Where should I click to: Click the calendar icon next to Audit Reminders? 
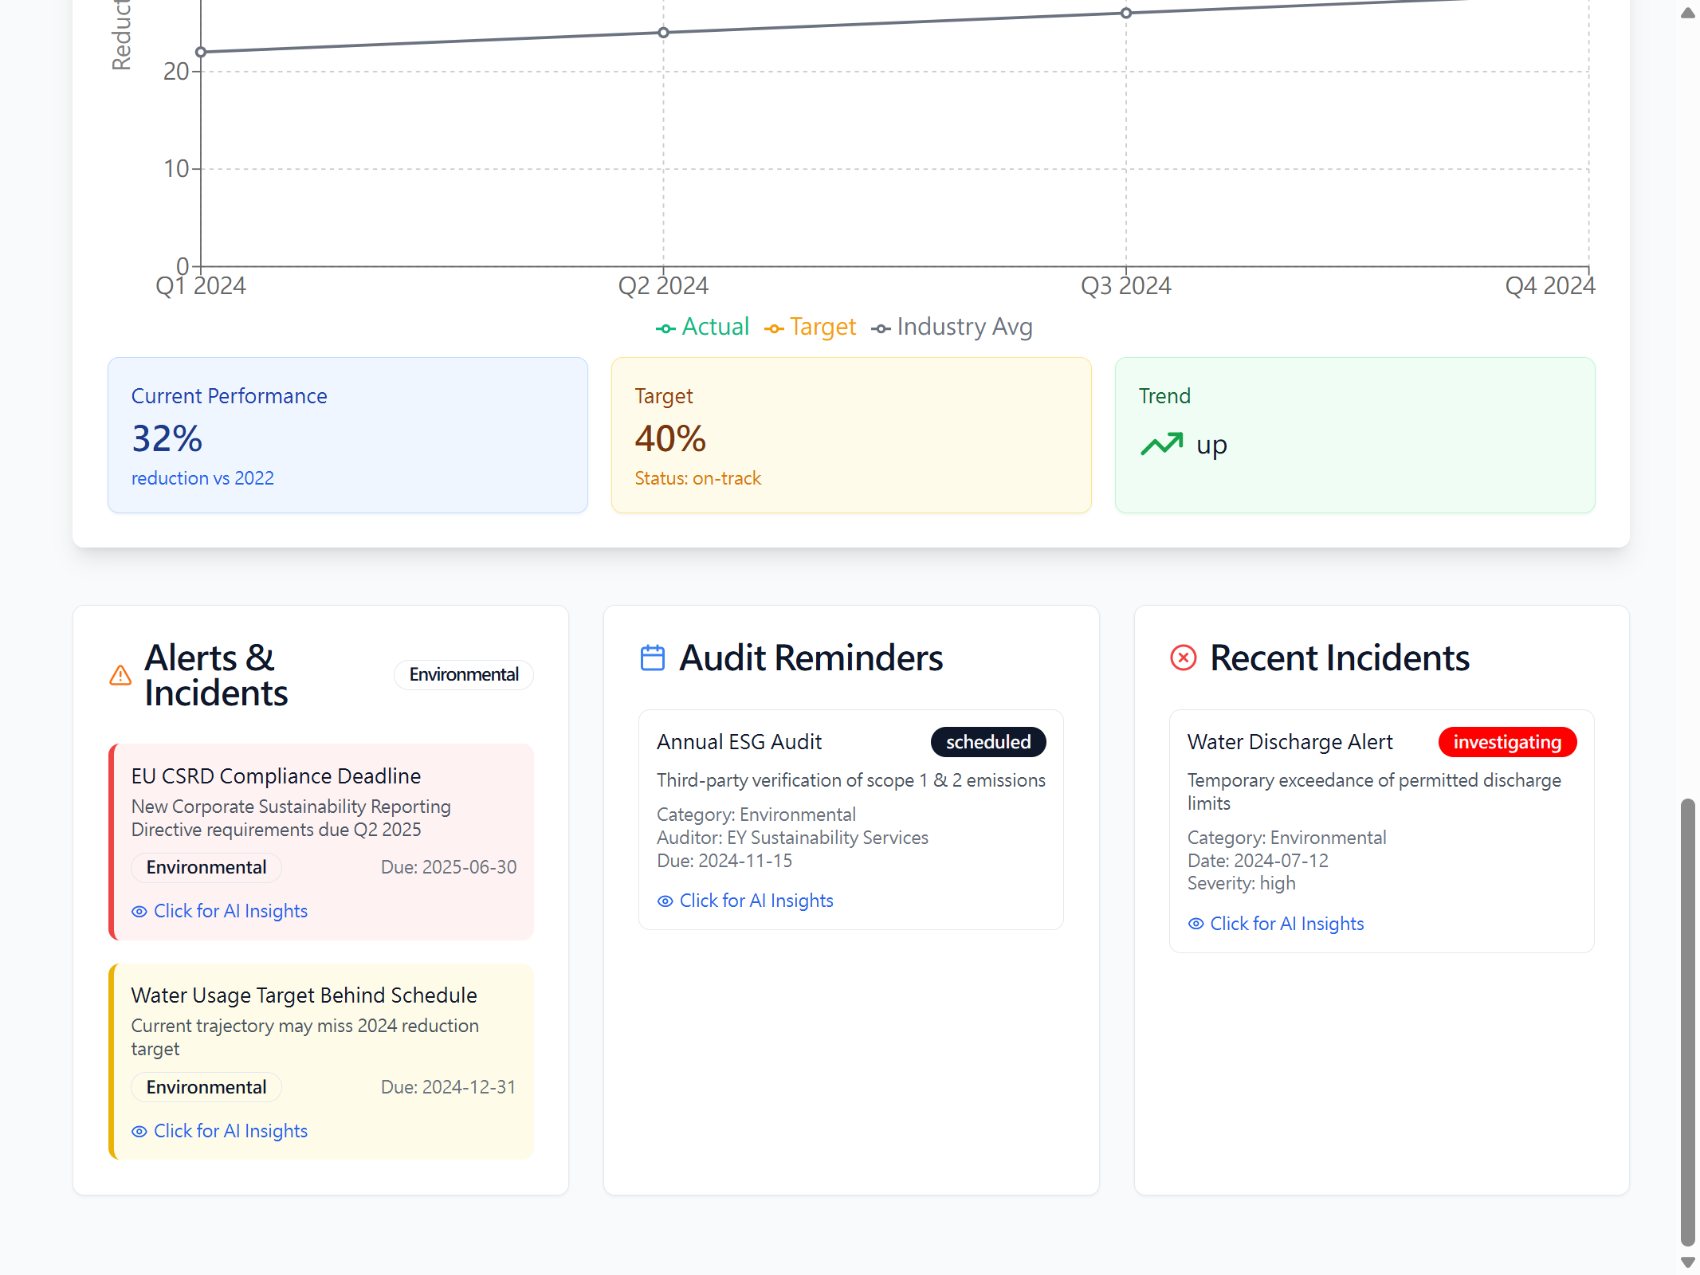652,658
